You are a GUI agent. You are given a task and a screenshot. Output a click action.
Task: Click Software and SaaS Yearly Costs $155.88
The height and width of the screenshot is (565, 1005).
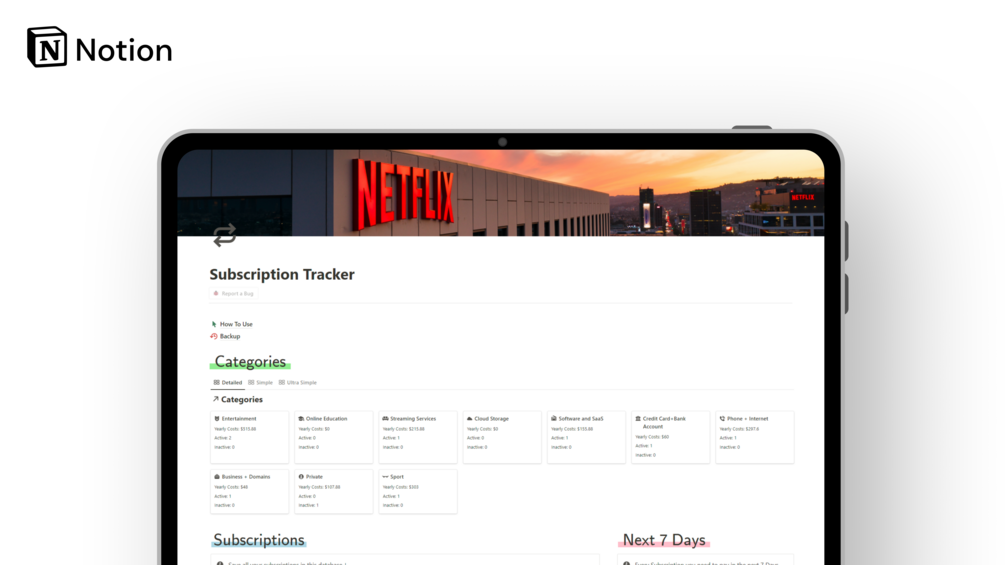pos(572,429)
